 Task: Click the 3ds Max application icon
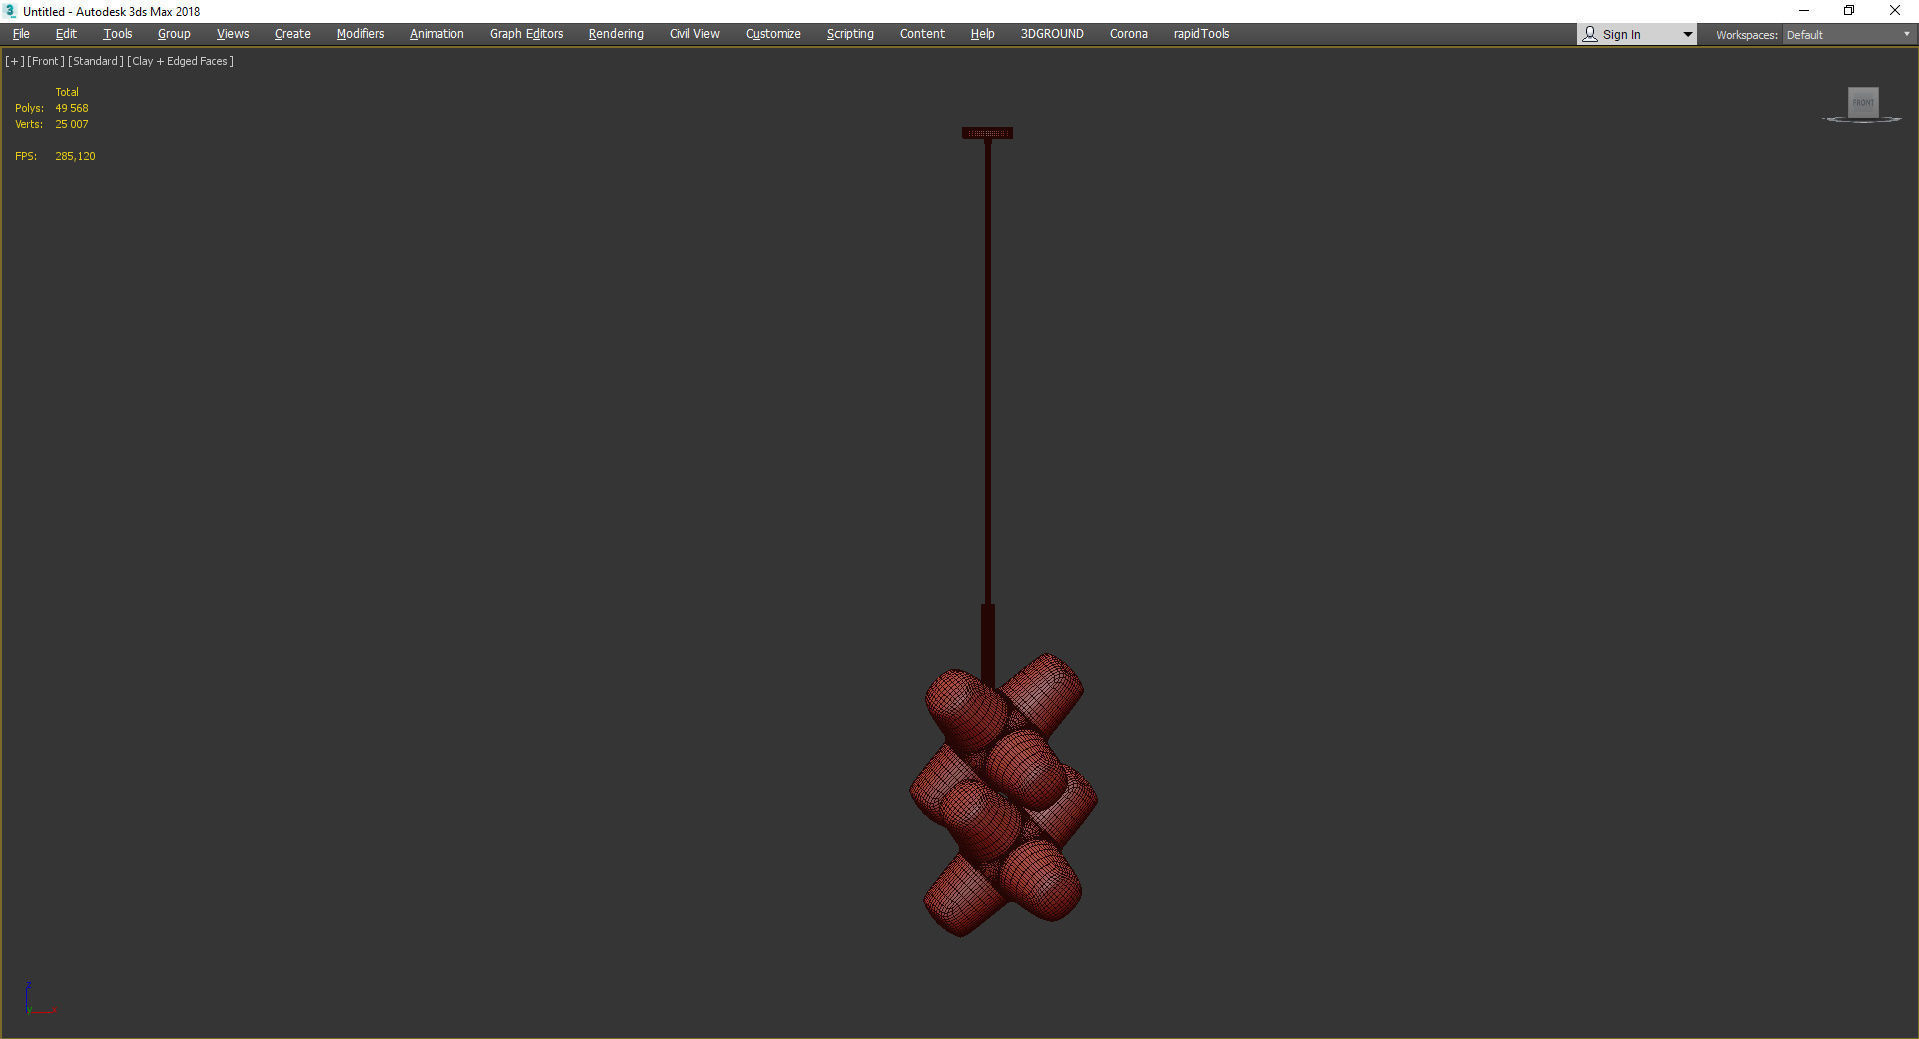point(11,11)
